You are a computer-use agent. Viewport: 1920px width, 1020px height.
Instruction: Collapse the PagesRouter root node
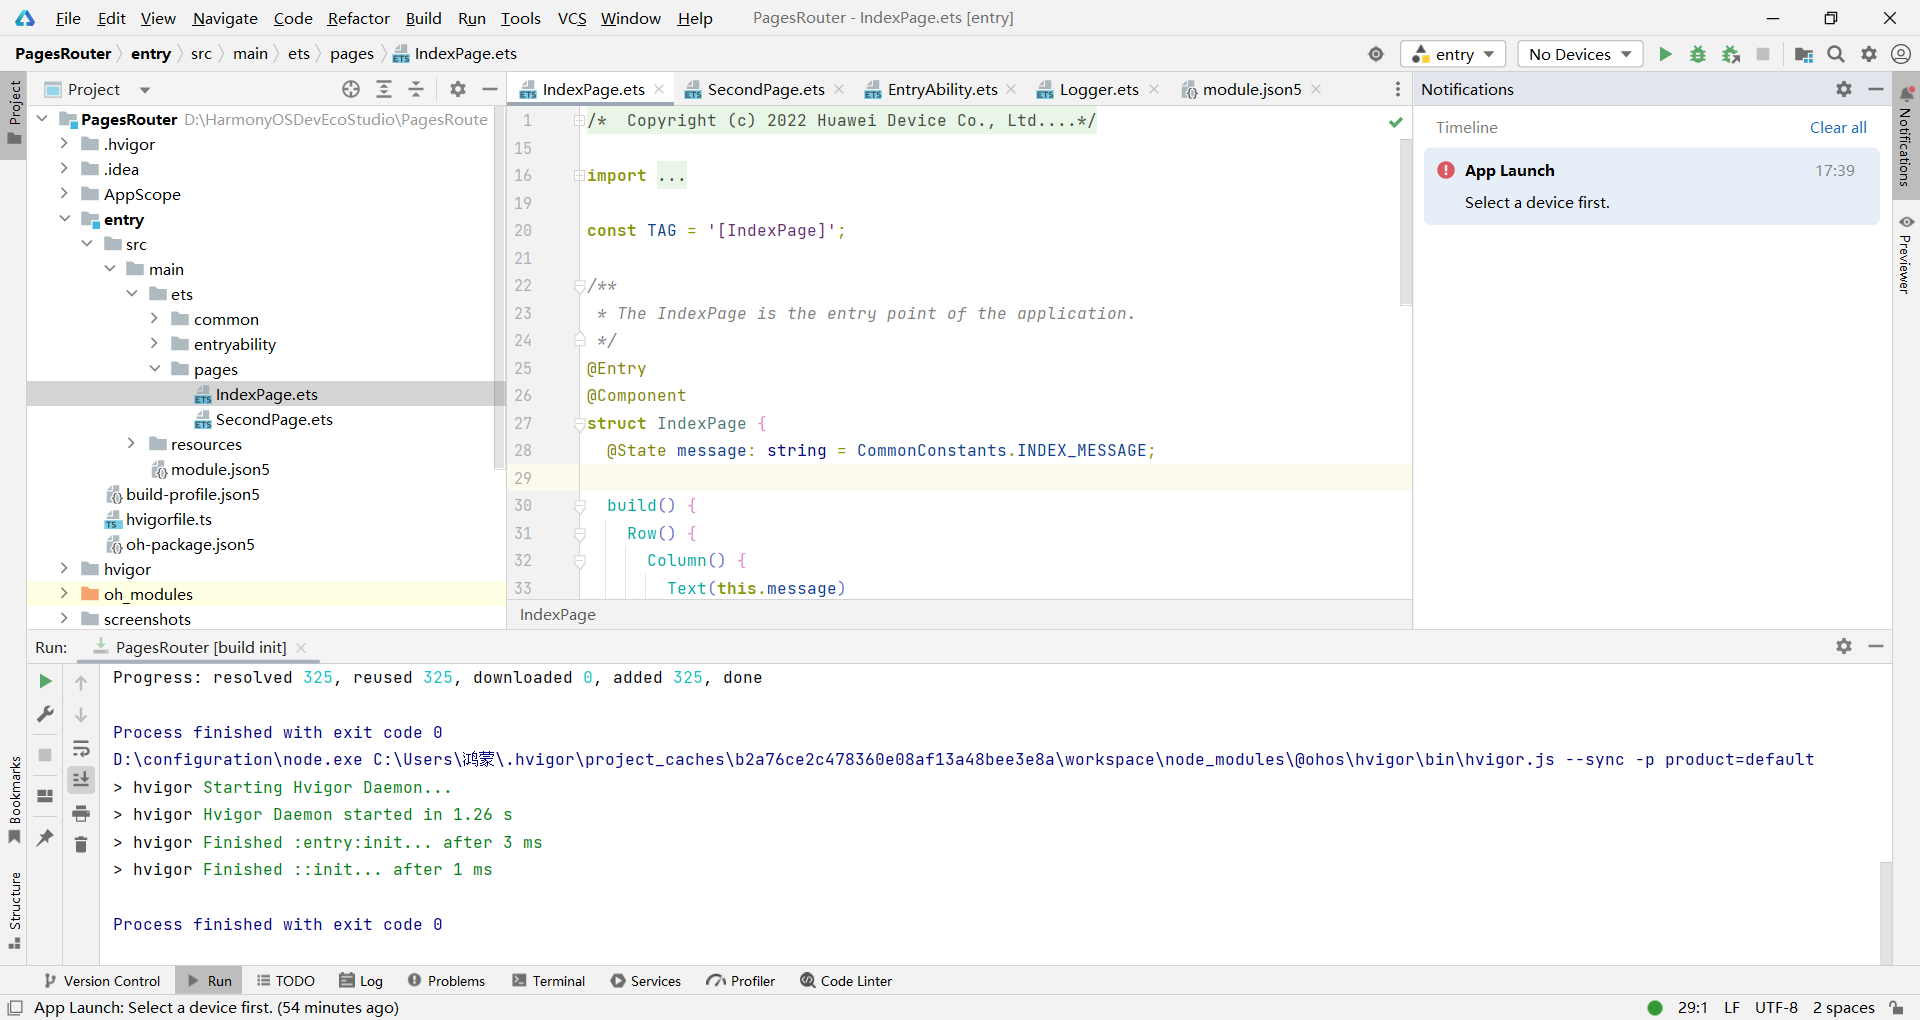pyautogui.click(x=42, y=119)
